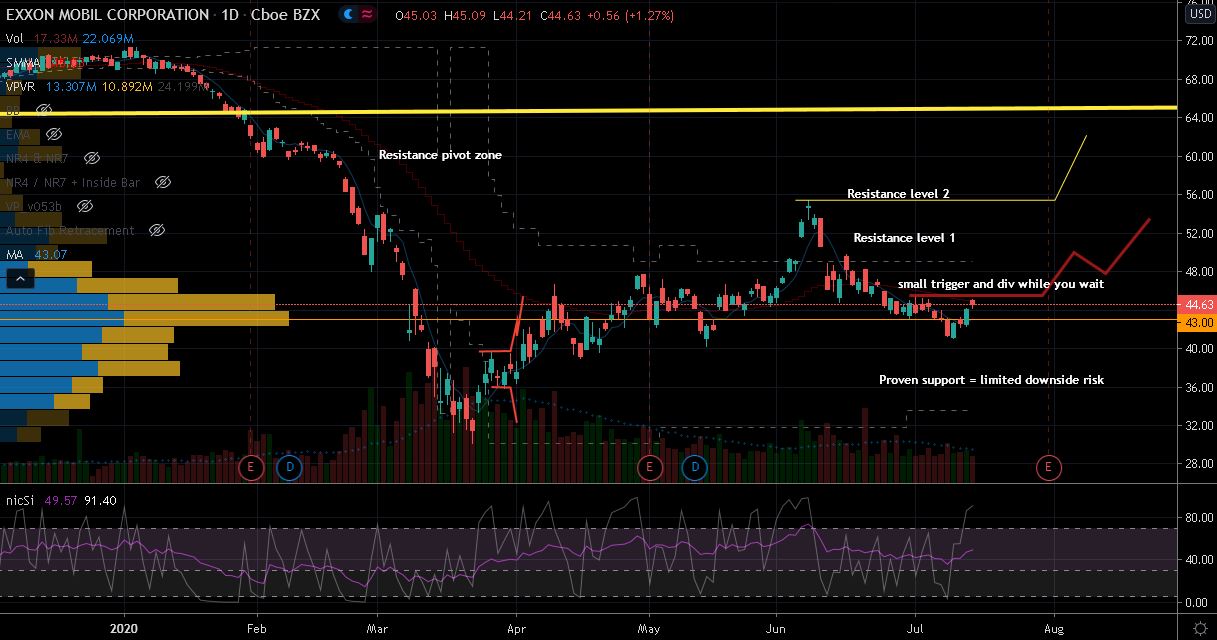
Task: Click the Apr label on time axis
Action: (x=517, y=627)
